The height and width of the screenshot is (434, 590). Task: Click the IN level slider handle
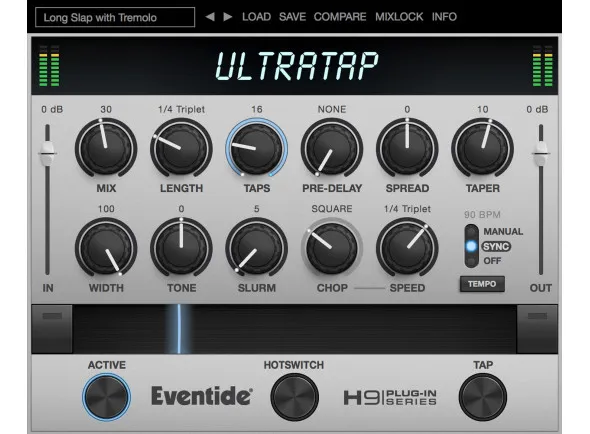click(47, 153)
